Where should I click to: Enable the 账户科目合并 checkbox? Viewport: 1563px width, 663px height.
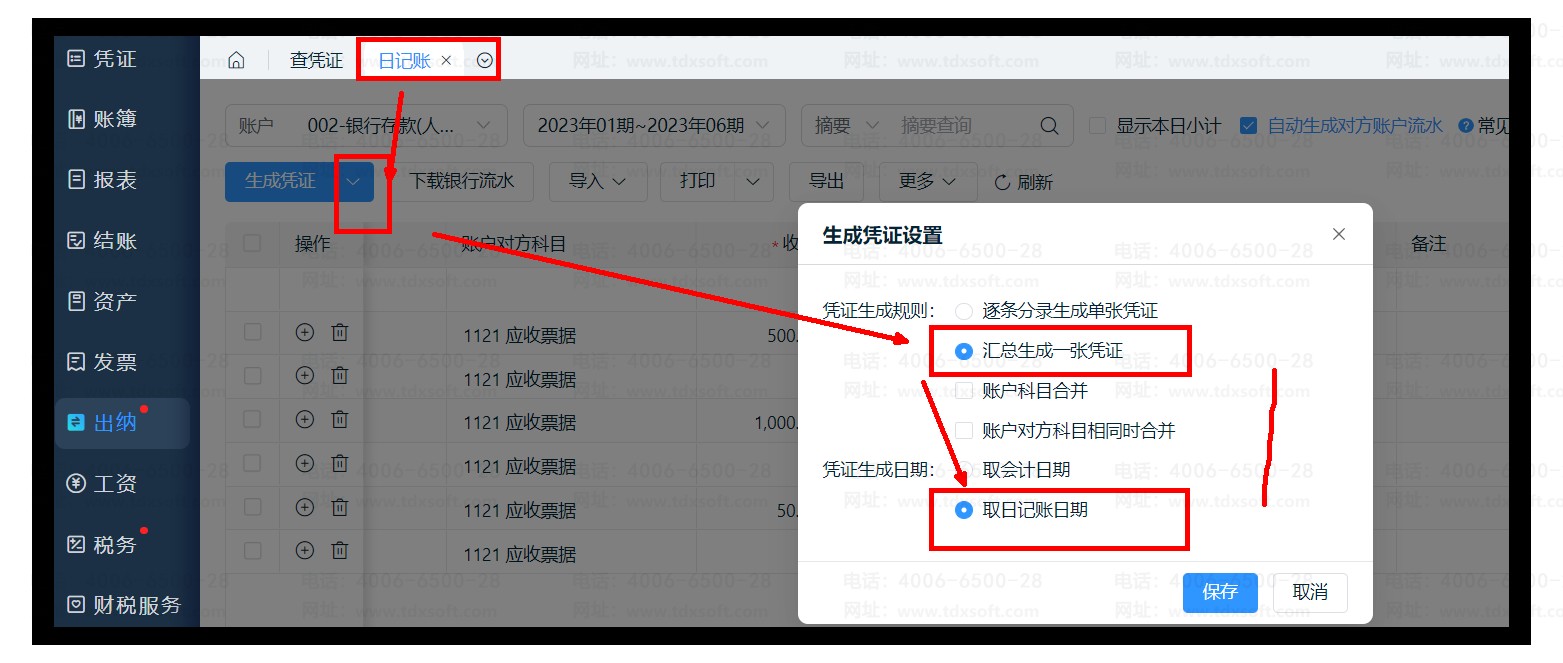[964, 391]
